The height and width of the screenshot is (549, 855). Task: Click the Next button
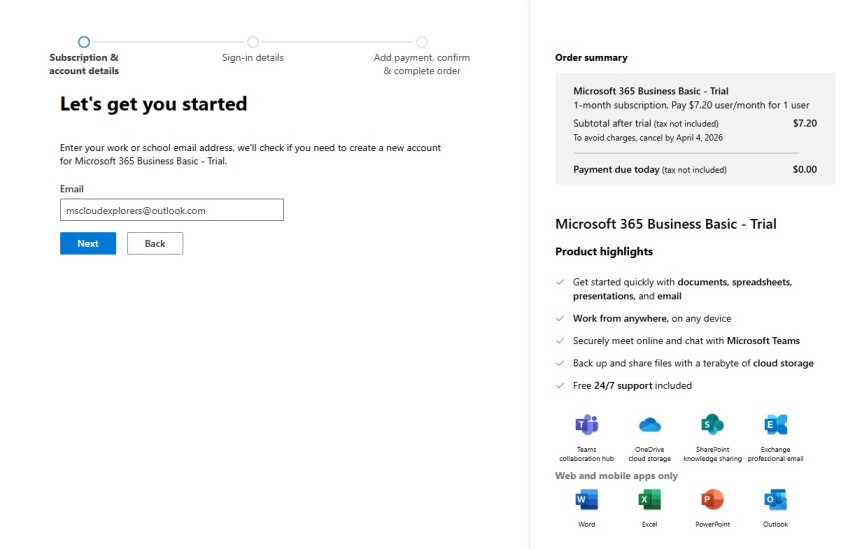pos(88,243)
